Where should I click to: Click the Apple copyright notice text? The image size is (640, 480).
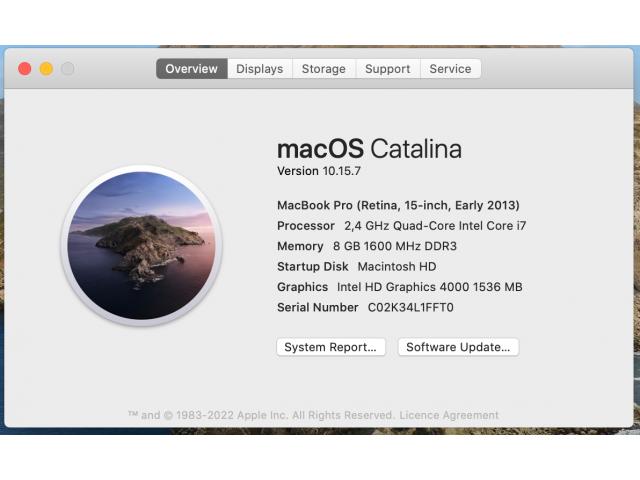tap(261, 415)
